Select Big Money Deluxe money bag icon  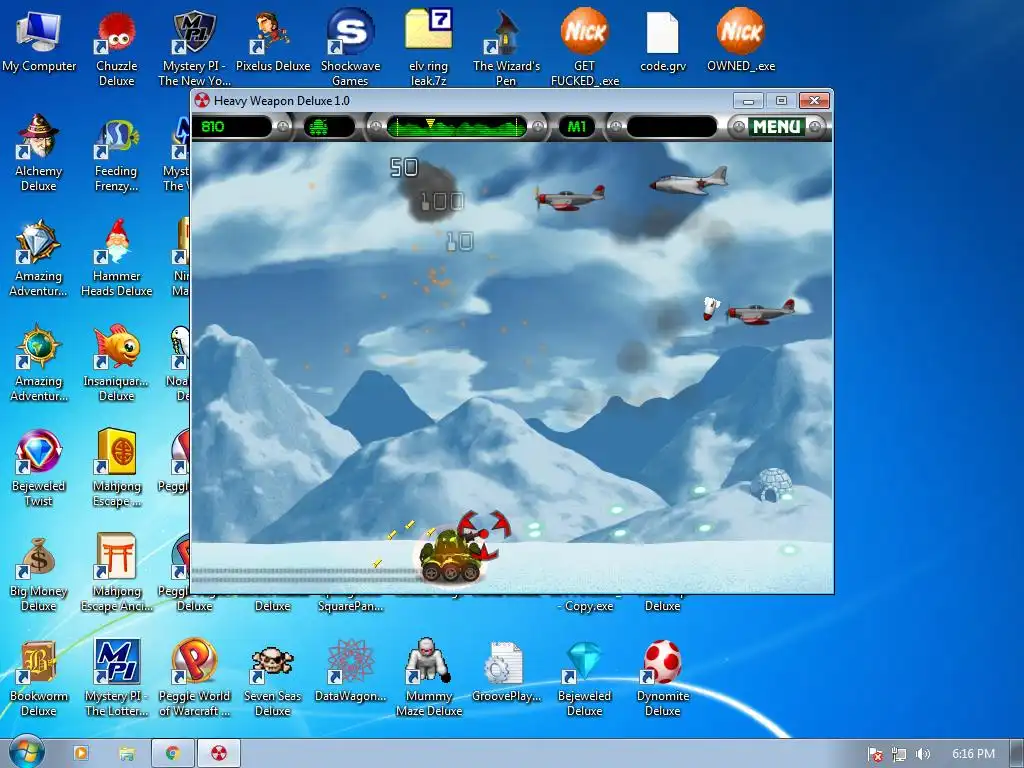(x=39, y=575)
